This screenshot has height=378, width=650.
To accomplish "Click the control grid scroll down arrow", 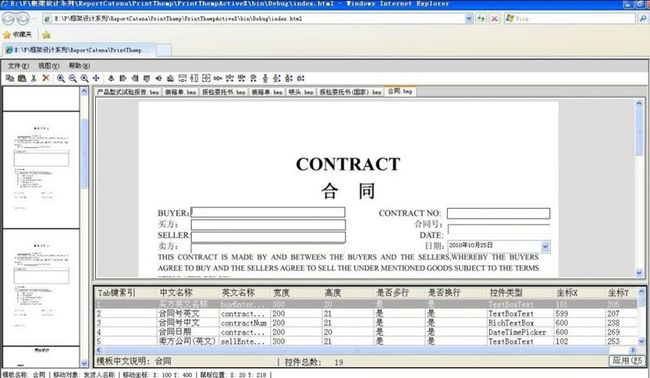I will [x=642, y=342].
